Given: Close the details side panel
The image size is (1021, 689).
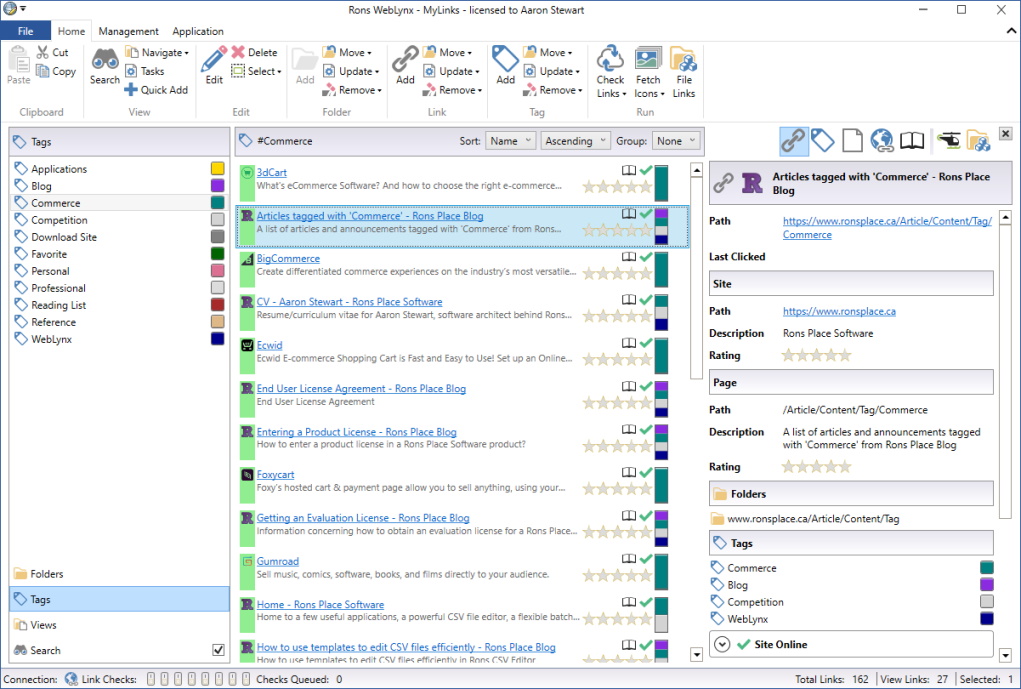Looking at the screenshot, I should click(1005, 134).
